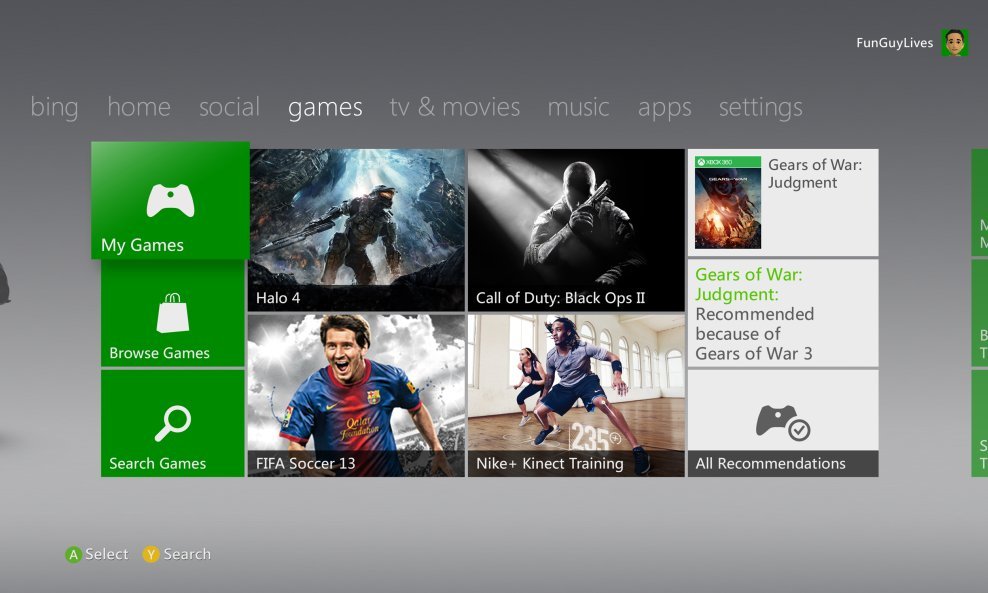Switch to the music tab
The image size is (988, 593).
578,107
